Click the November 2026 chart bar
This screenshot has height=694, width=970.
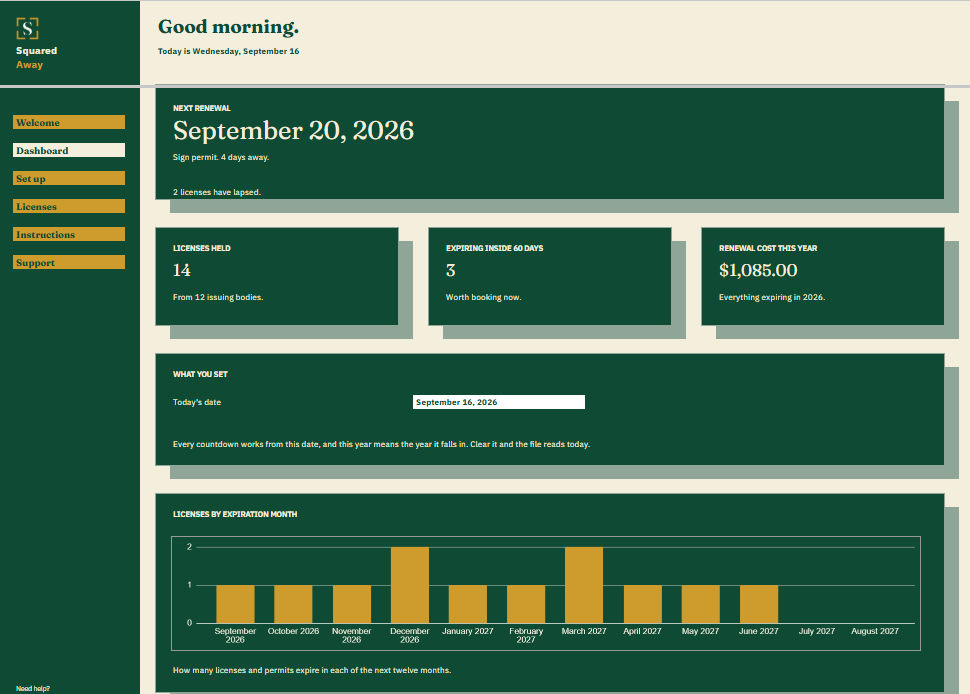351,604
